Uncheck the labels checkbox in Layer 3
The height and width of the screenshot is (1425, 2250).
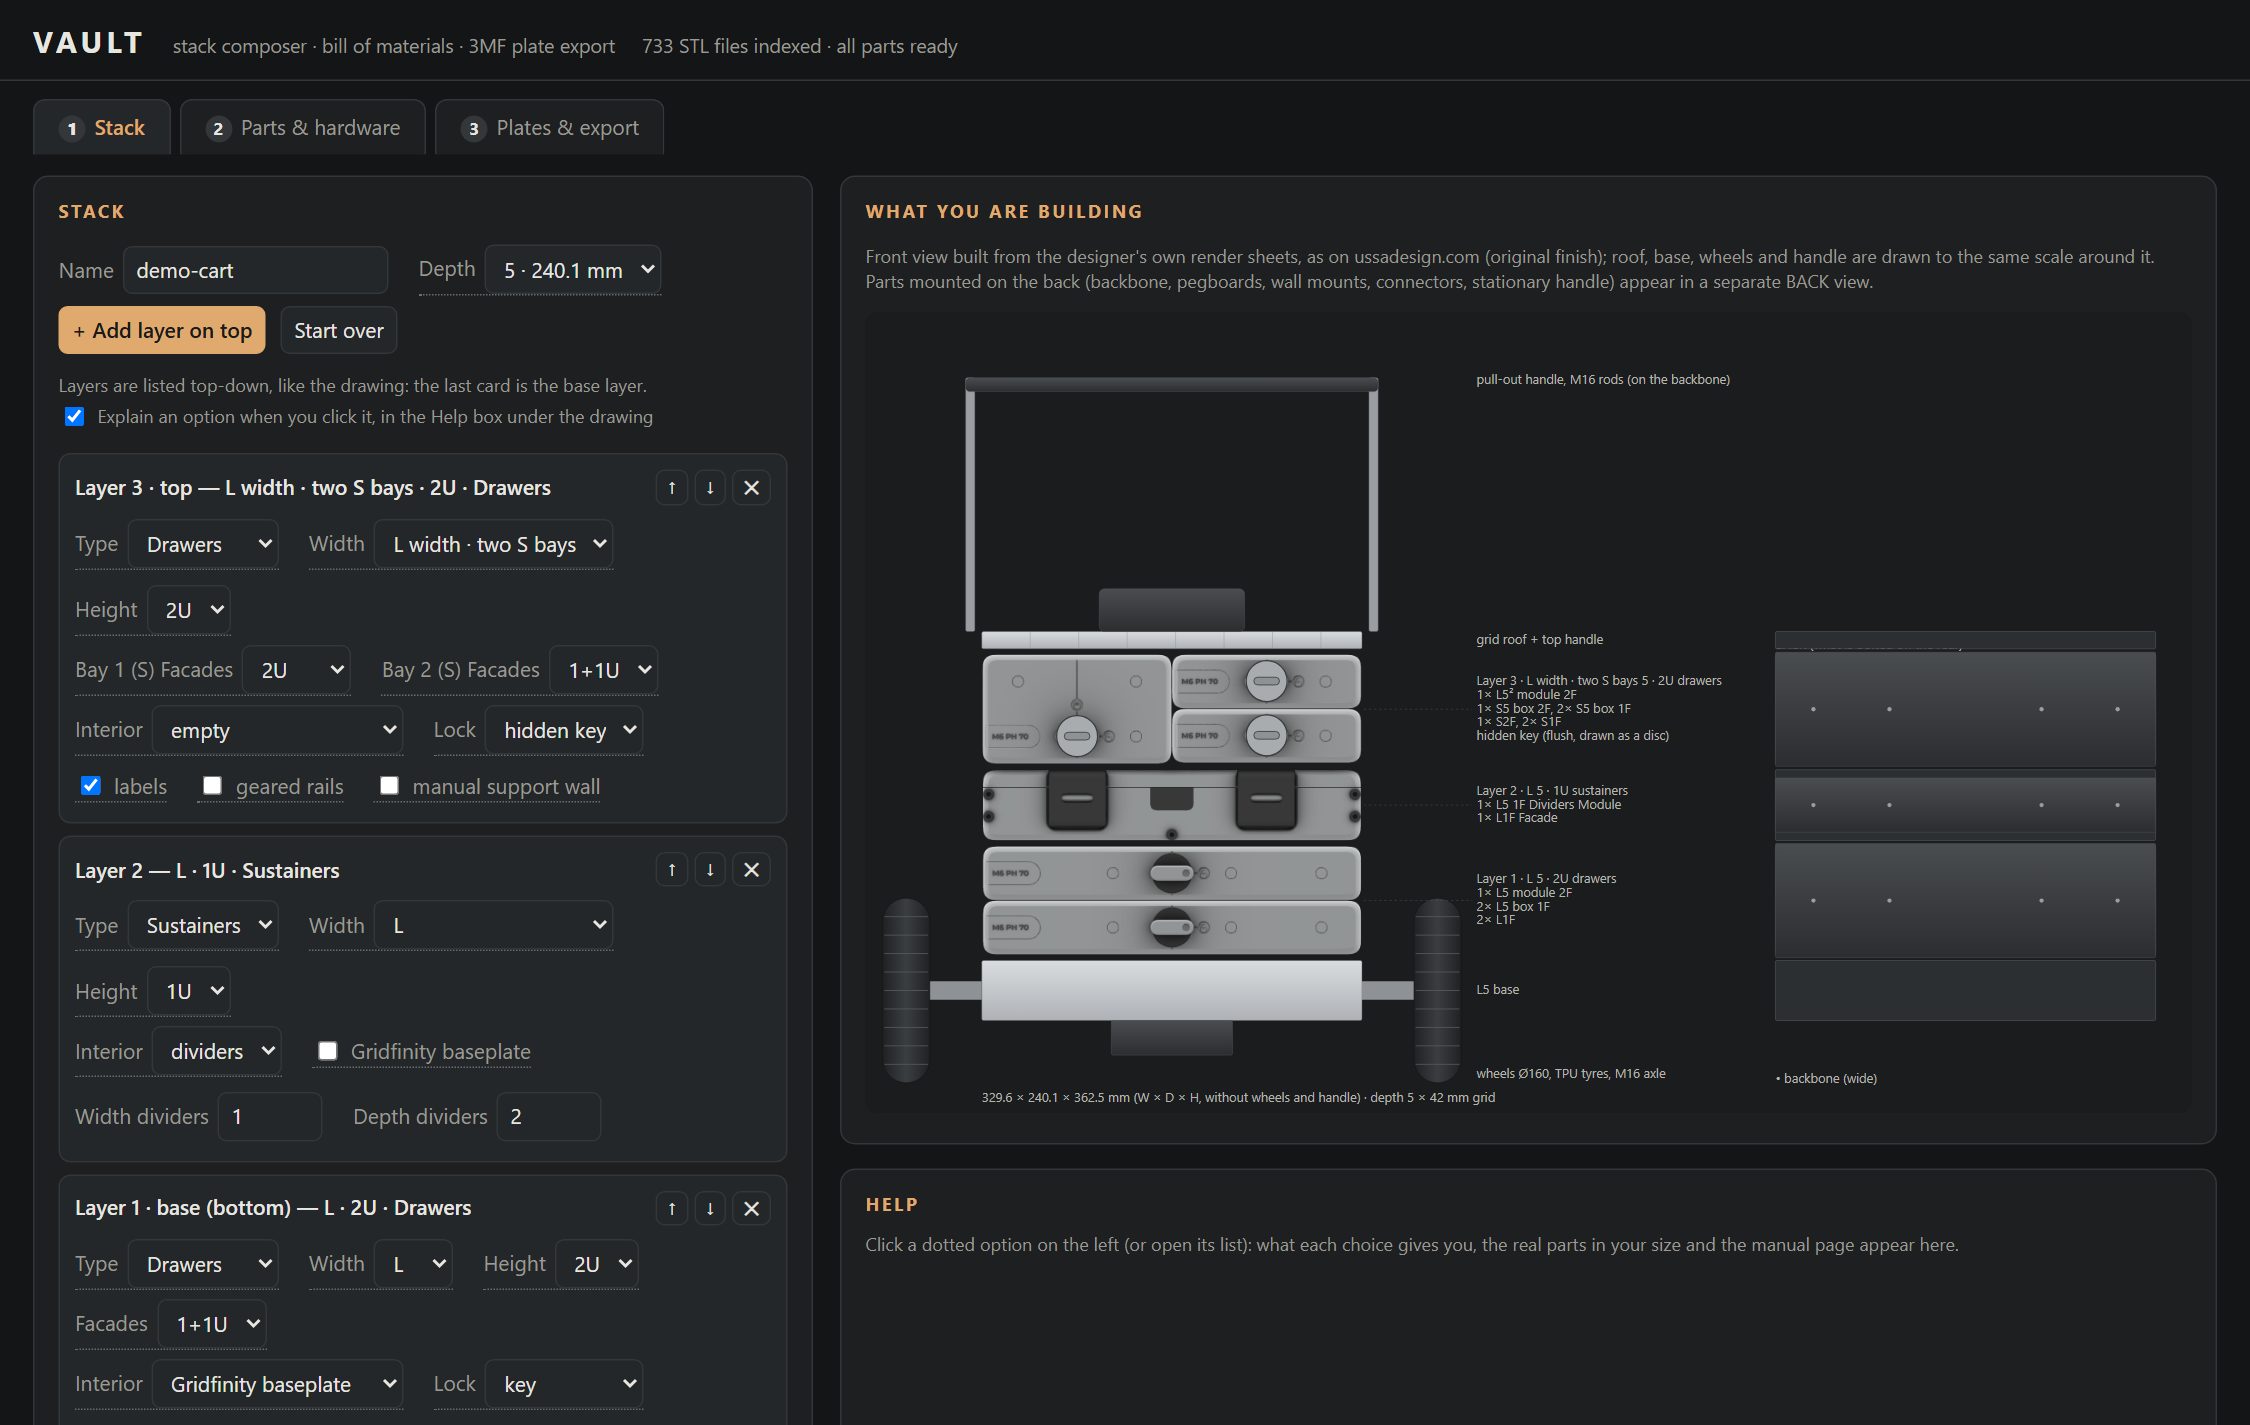click(x=91, y=786)
